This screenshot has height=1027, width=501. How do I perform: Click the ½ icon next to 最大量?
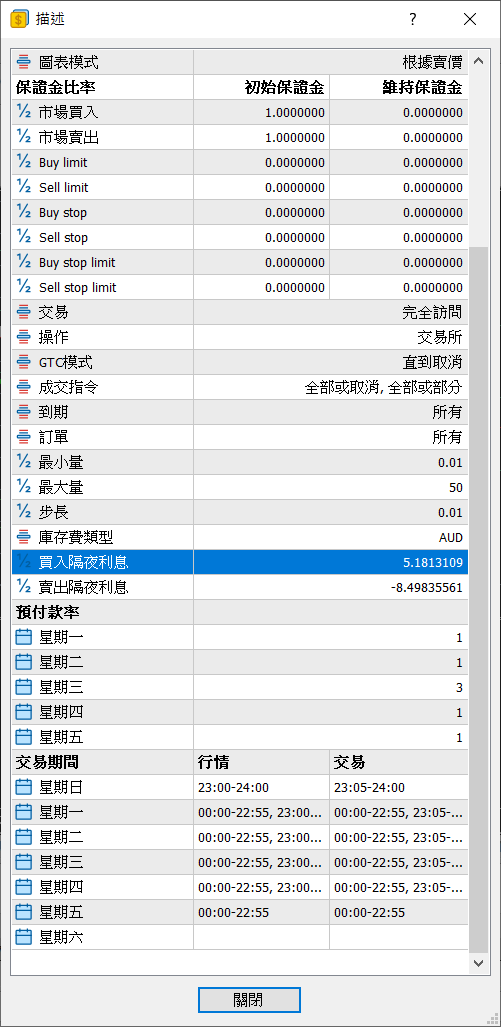(24, 487)
